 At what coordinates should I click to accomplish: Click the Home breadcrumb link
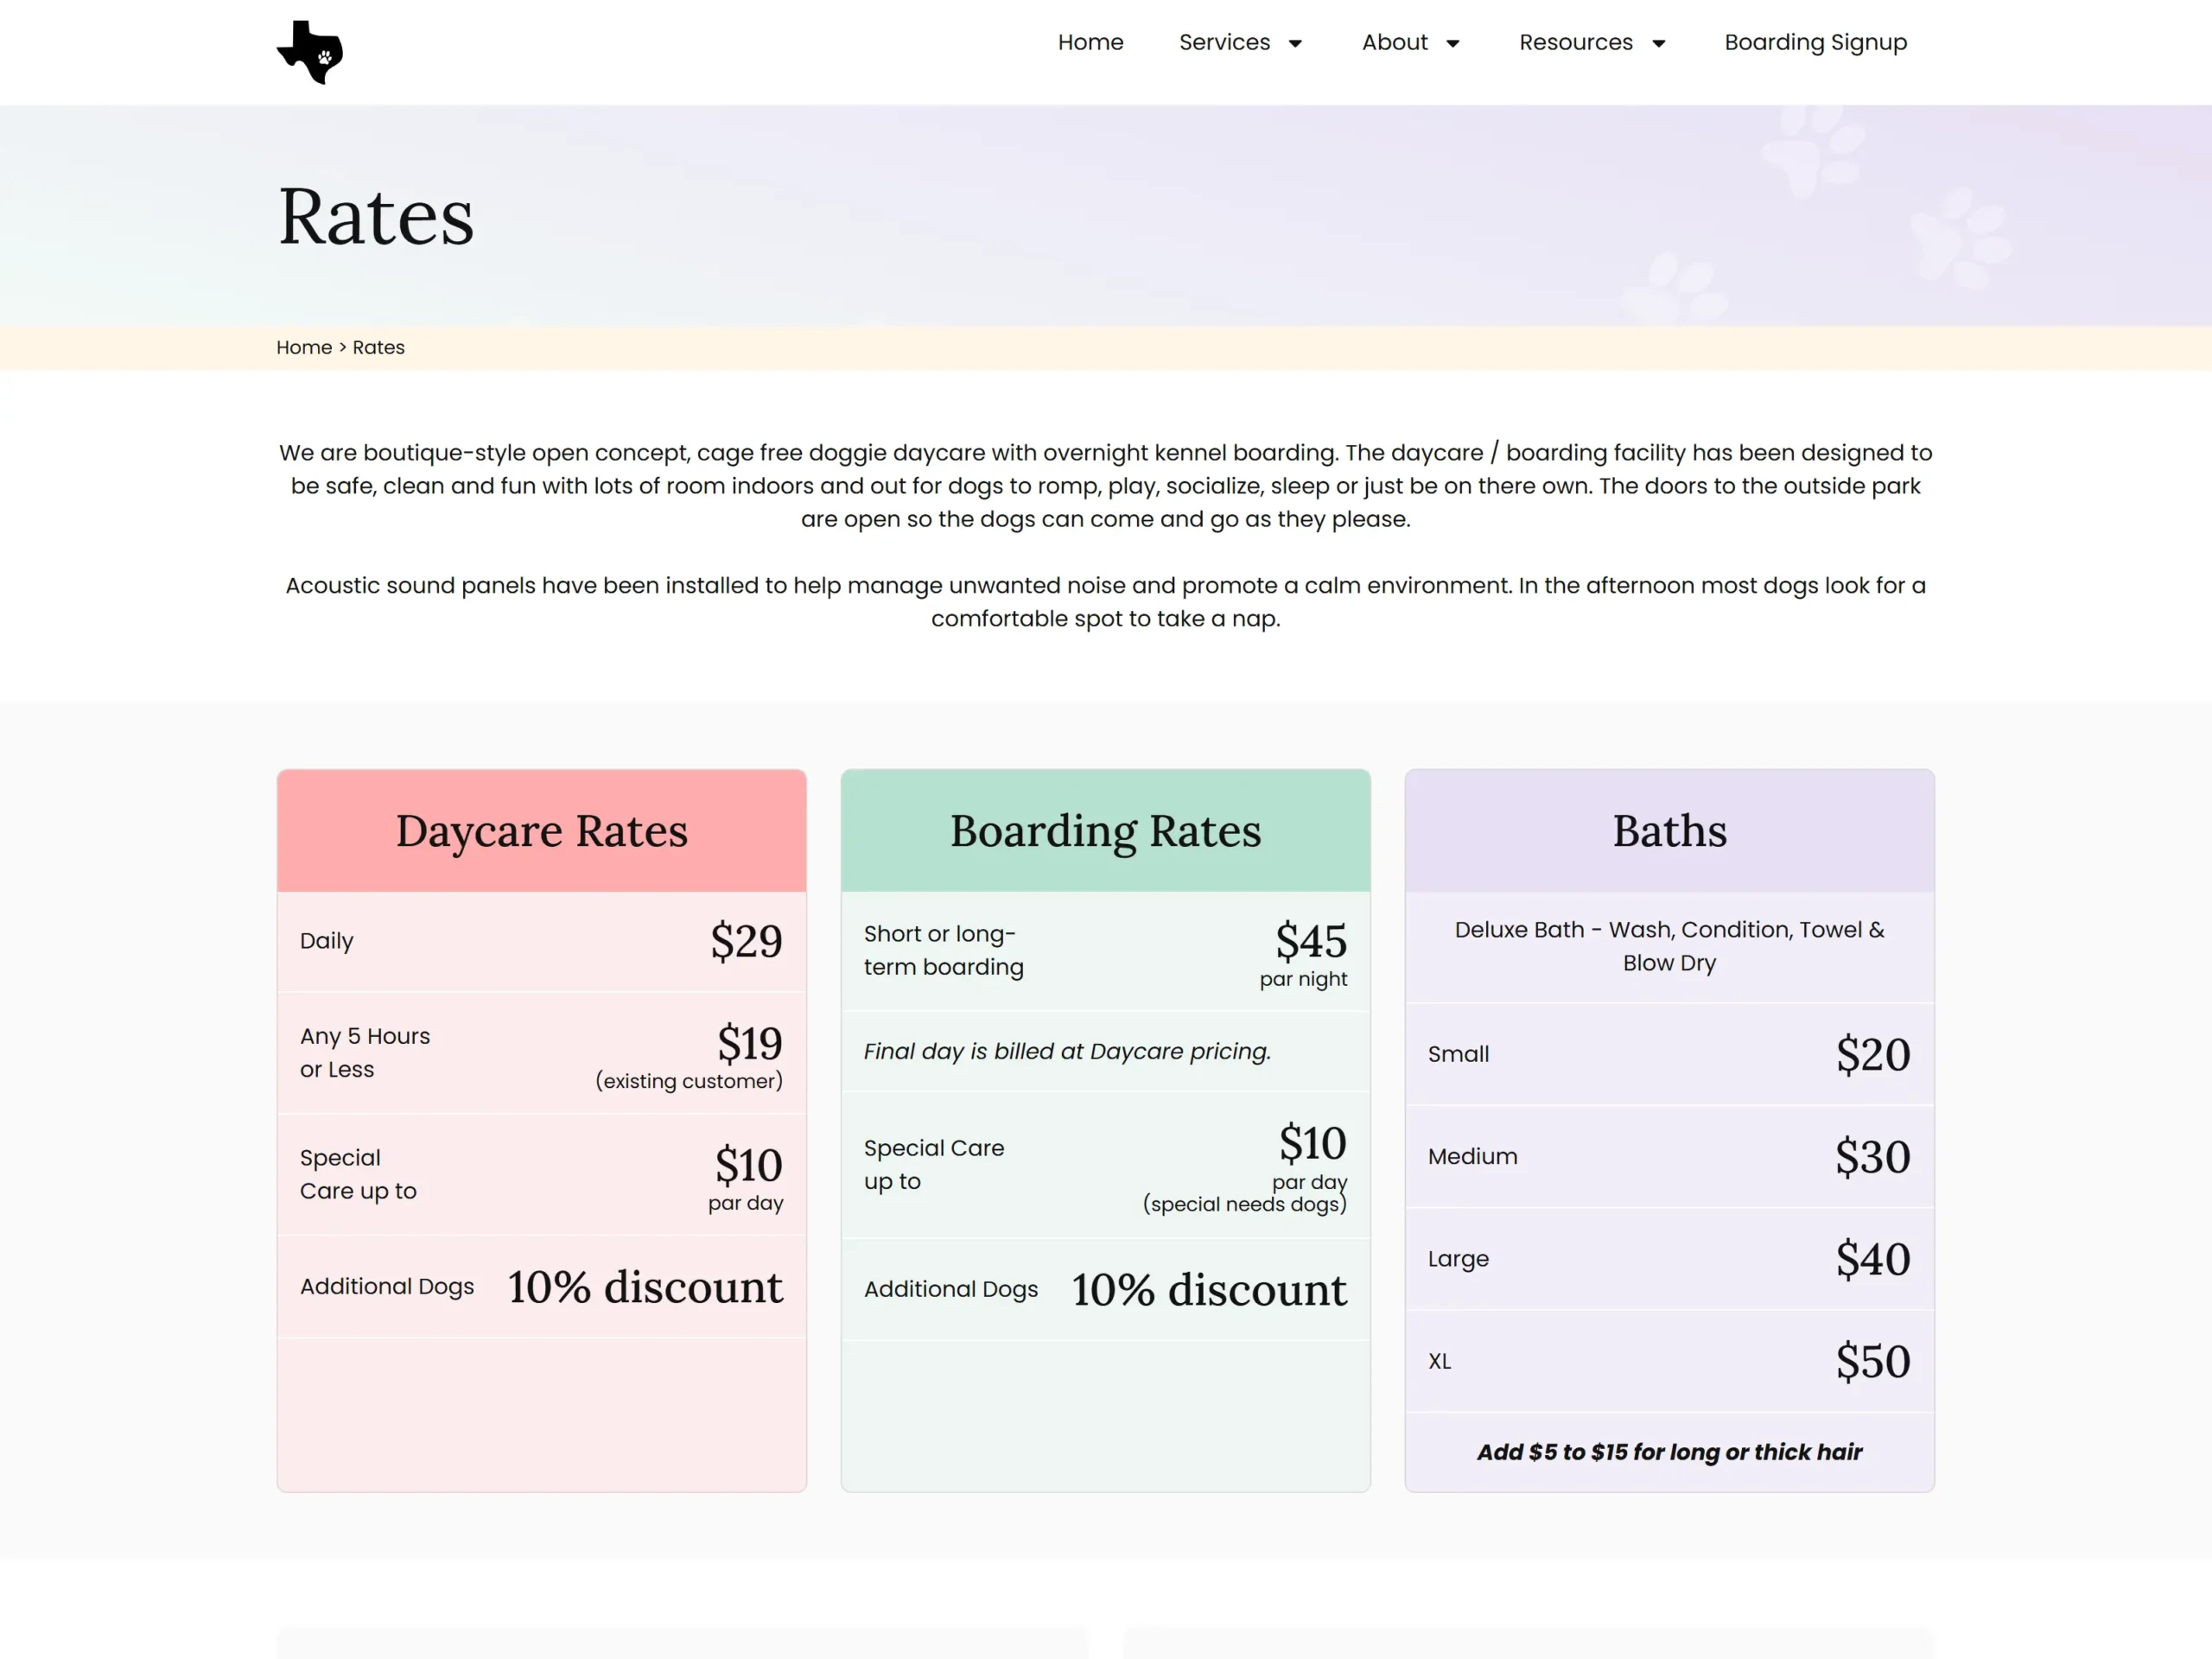(304, 347)
